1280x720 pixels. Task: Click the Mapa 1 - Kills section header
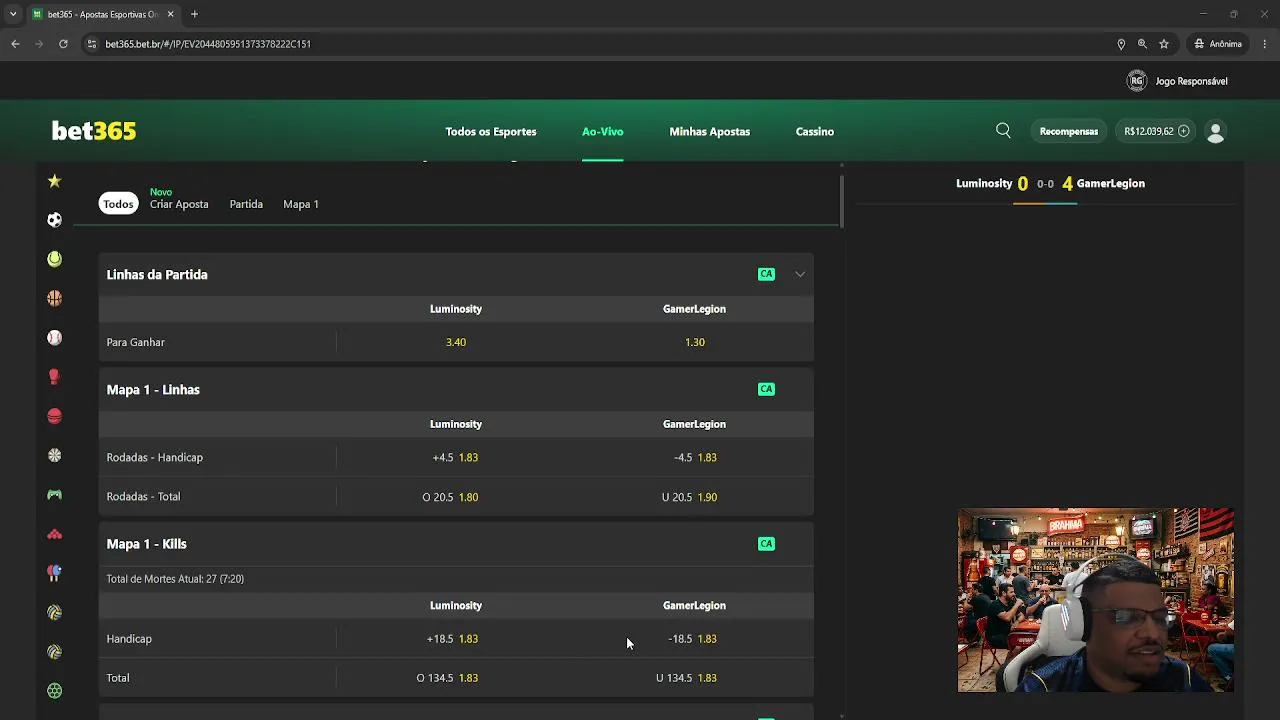456,544
